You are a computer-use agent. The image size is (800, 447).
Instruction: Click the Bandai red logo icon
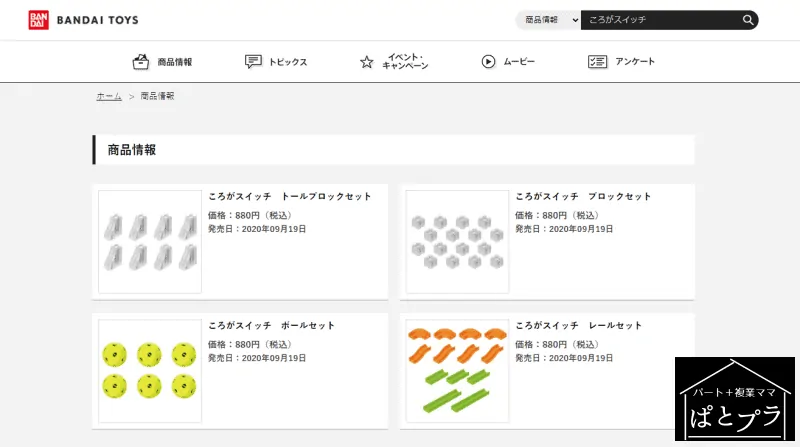pyautogui.click(x=38, y=20)
